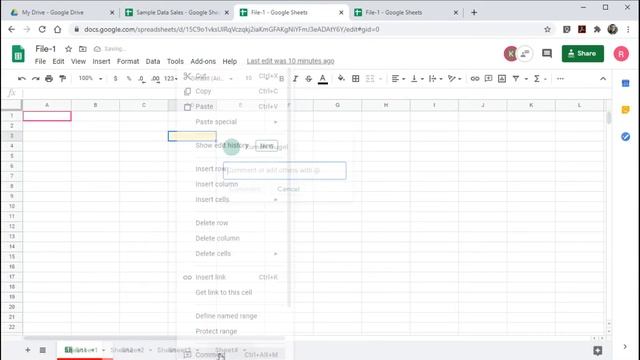Undo the last action in toolbar
This screenshot has height=360, width=640.
pyautogui.click(x=22, y=78)
